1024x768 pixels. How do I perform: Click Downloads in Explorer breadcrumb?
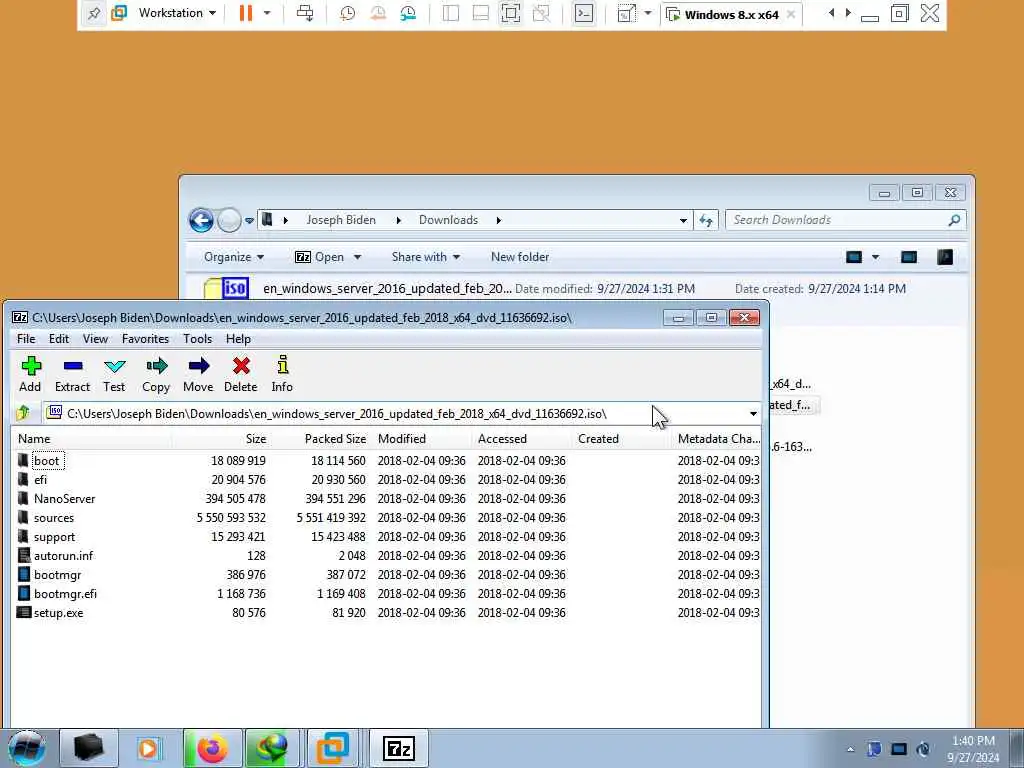449,220
